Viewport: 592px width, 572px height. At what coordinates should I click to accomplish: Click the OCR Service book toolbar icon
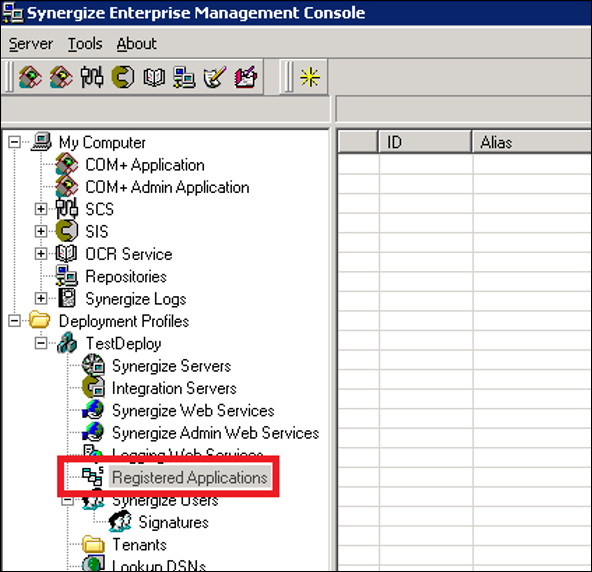click(x=154, y=77)
